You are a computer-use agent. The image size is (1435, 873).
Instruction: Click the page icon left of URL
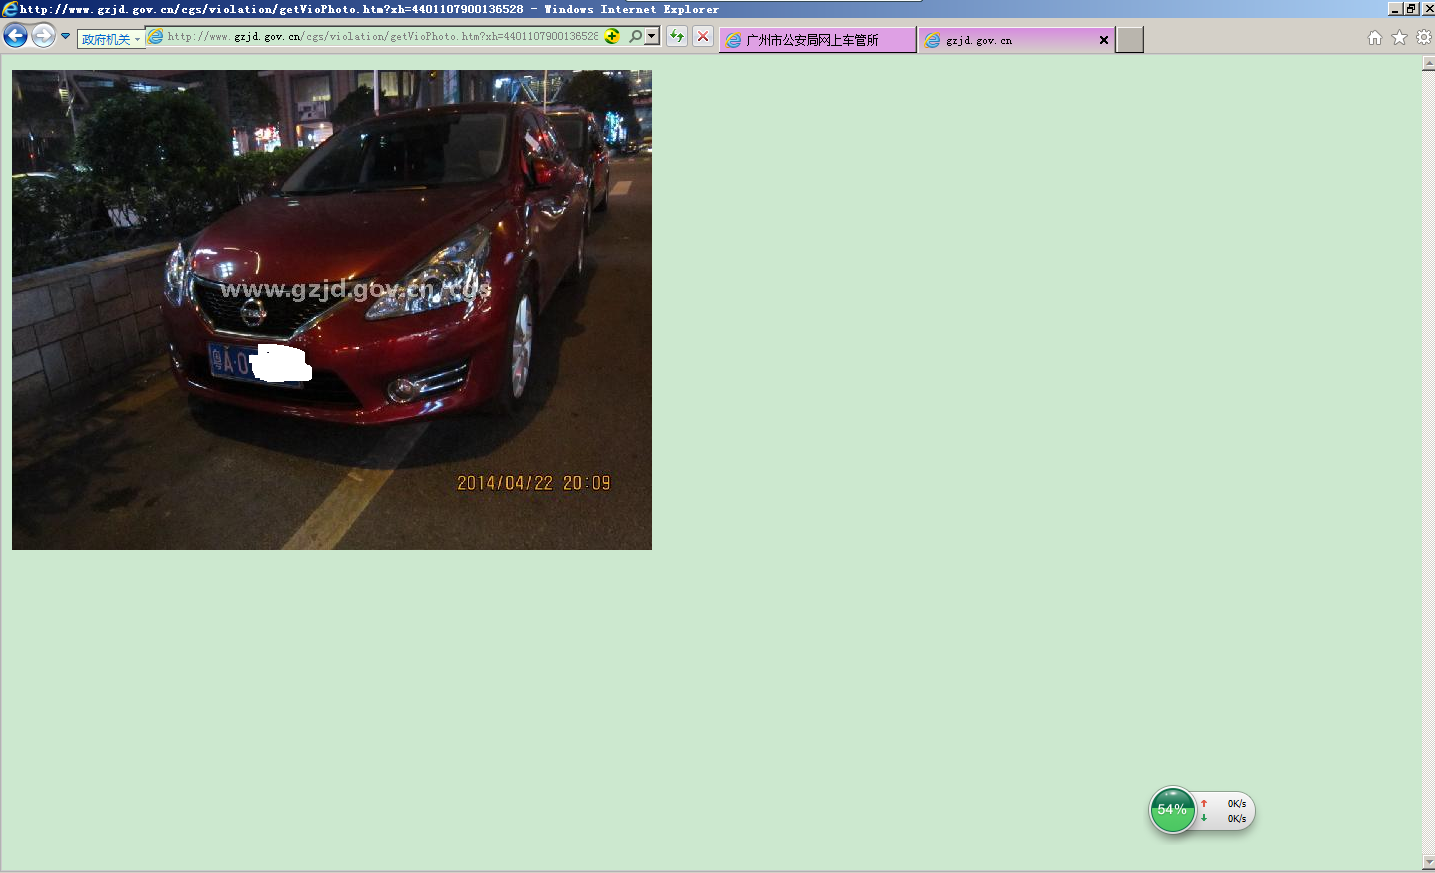click(x=155, y=37)
